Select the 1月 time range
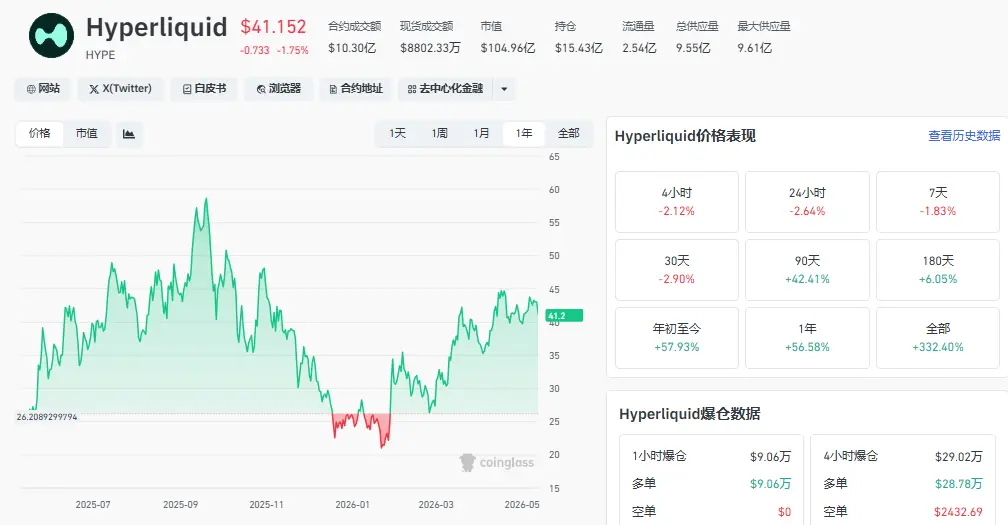Screen dimensions: 1008x525 point(482,134)
